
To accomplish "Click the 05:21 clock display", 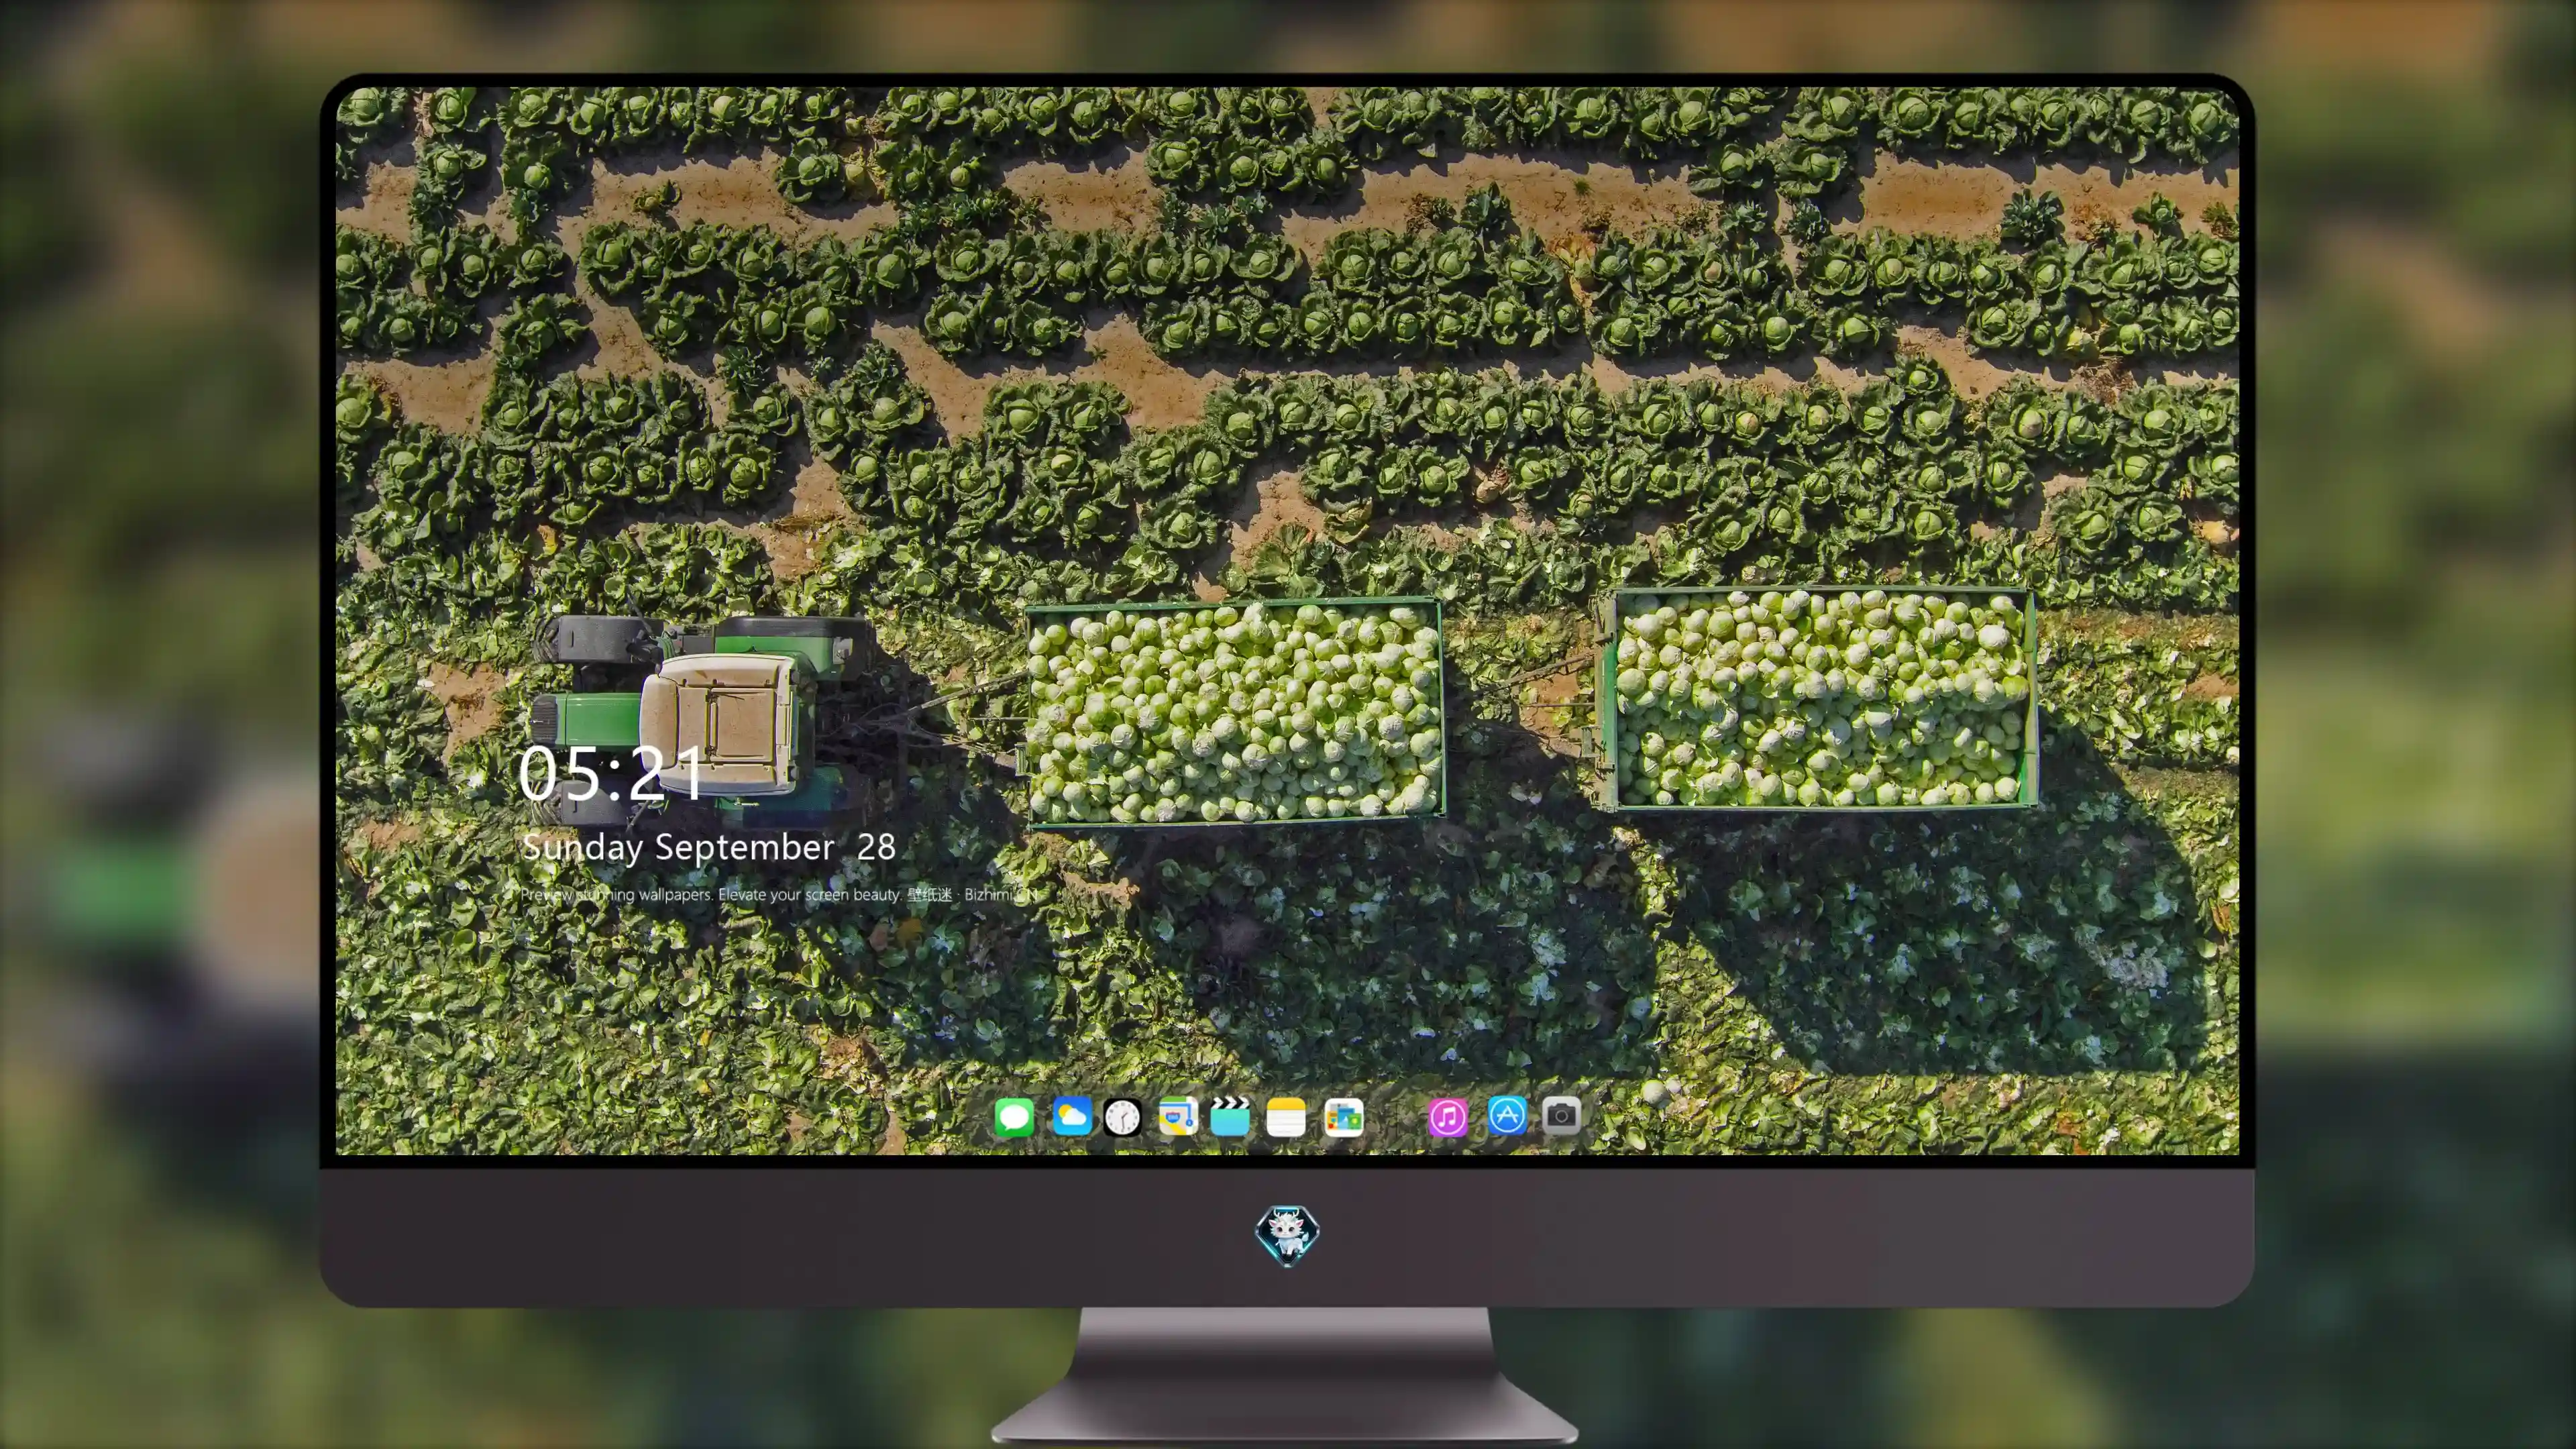I will pos(611,773).
